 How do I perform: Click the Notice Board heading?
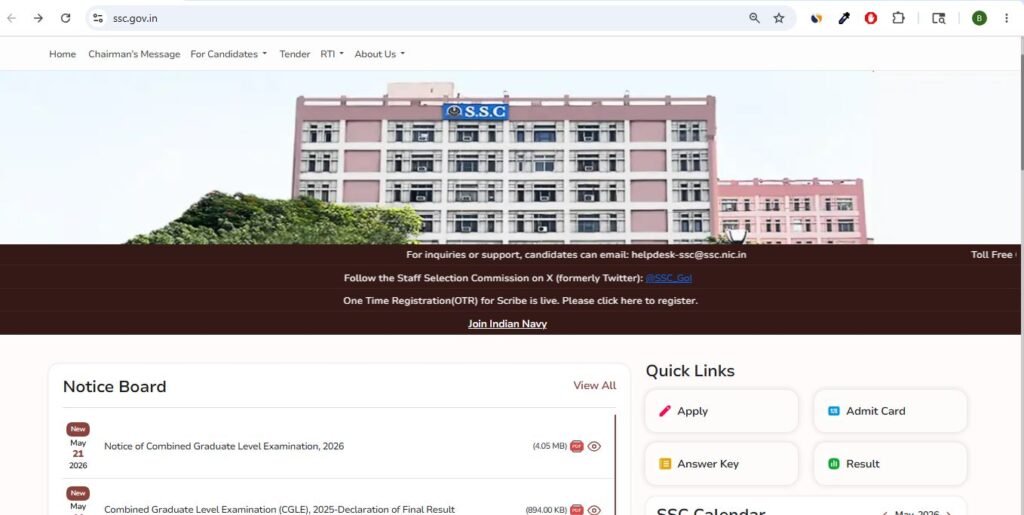pyautogui.click(x=114, y=386)
